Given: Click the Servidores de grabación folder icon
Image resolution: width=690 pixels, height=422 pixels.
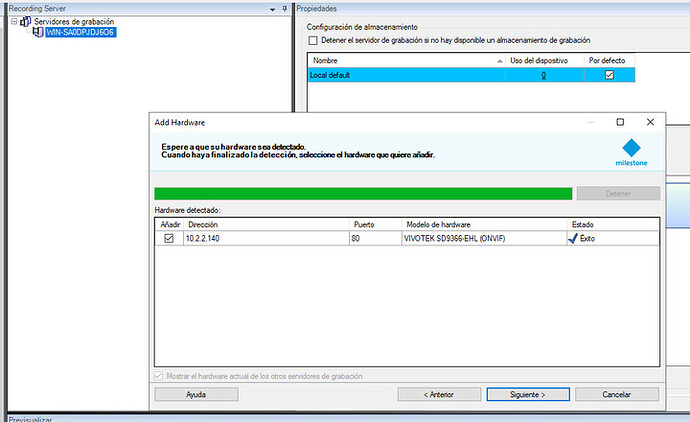Looking at the screenshot, I should pos(25,21).
